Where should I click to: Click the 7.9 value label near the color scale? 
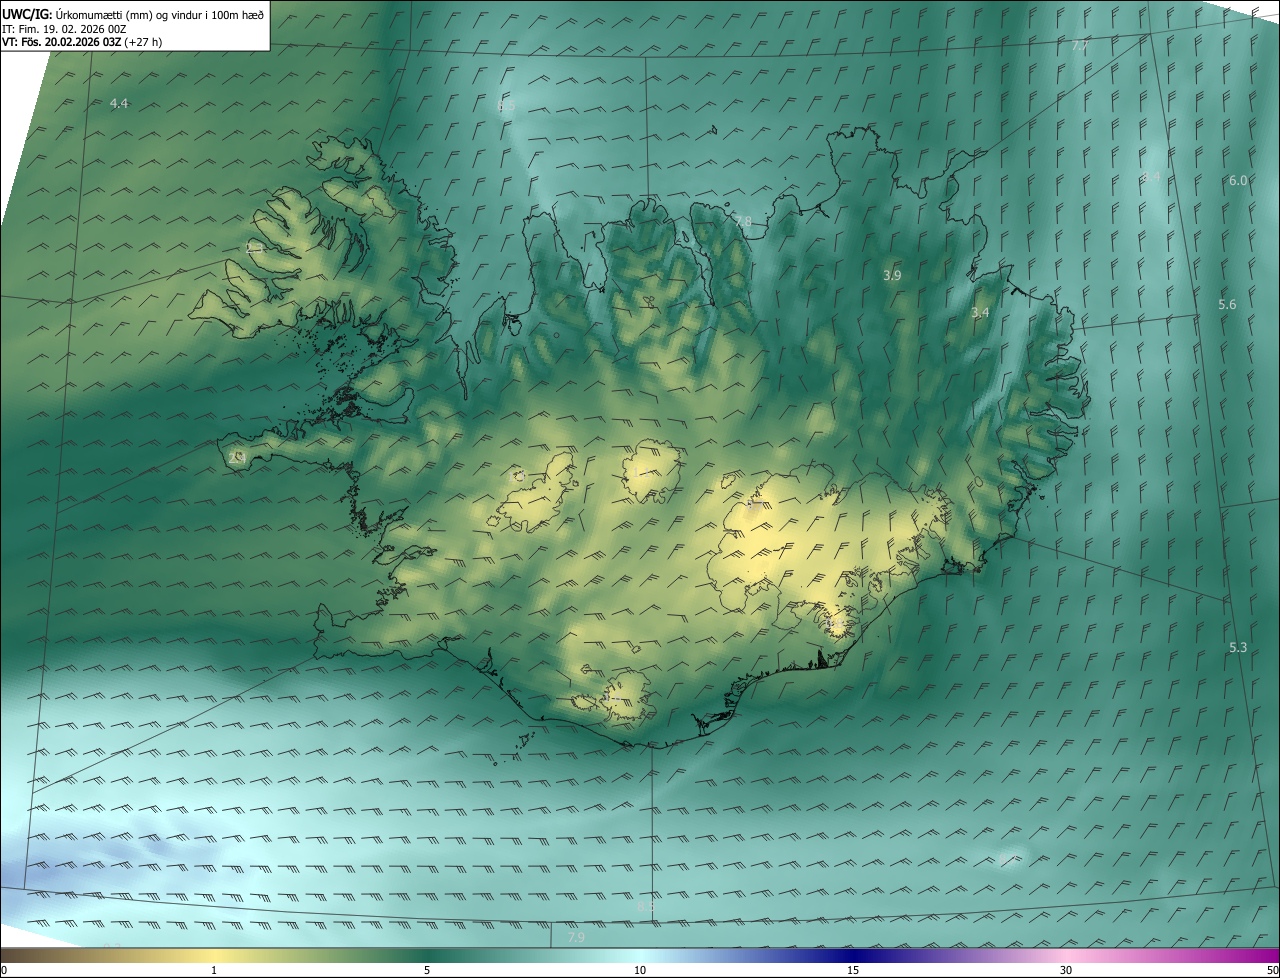point(576,937)
